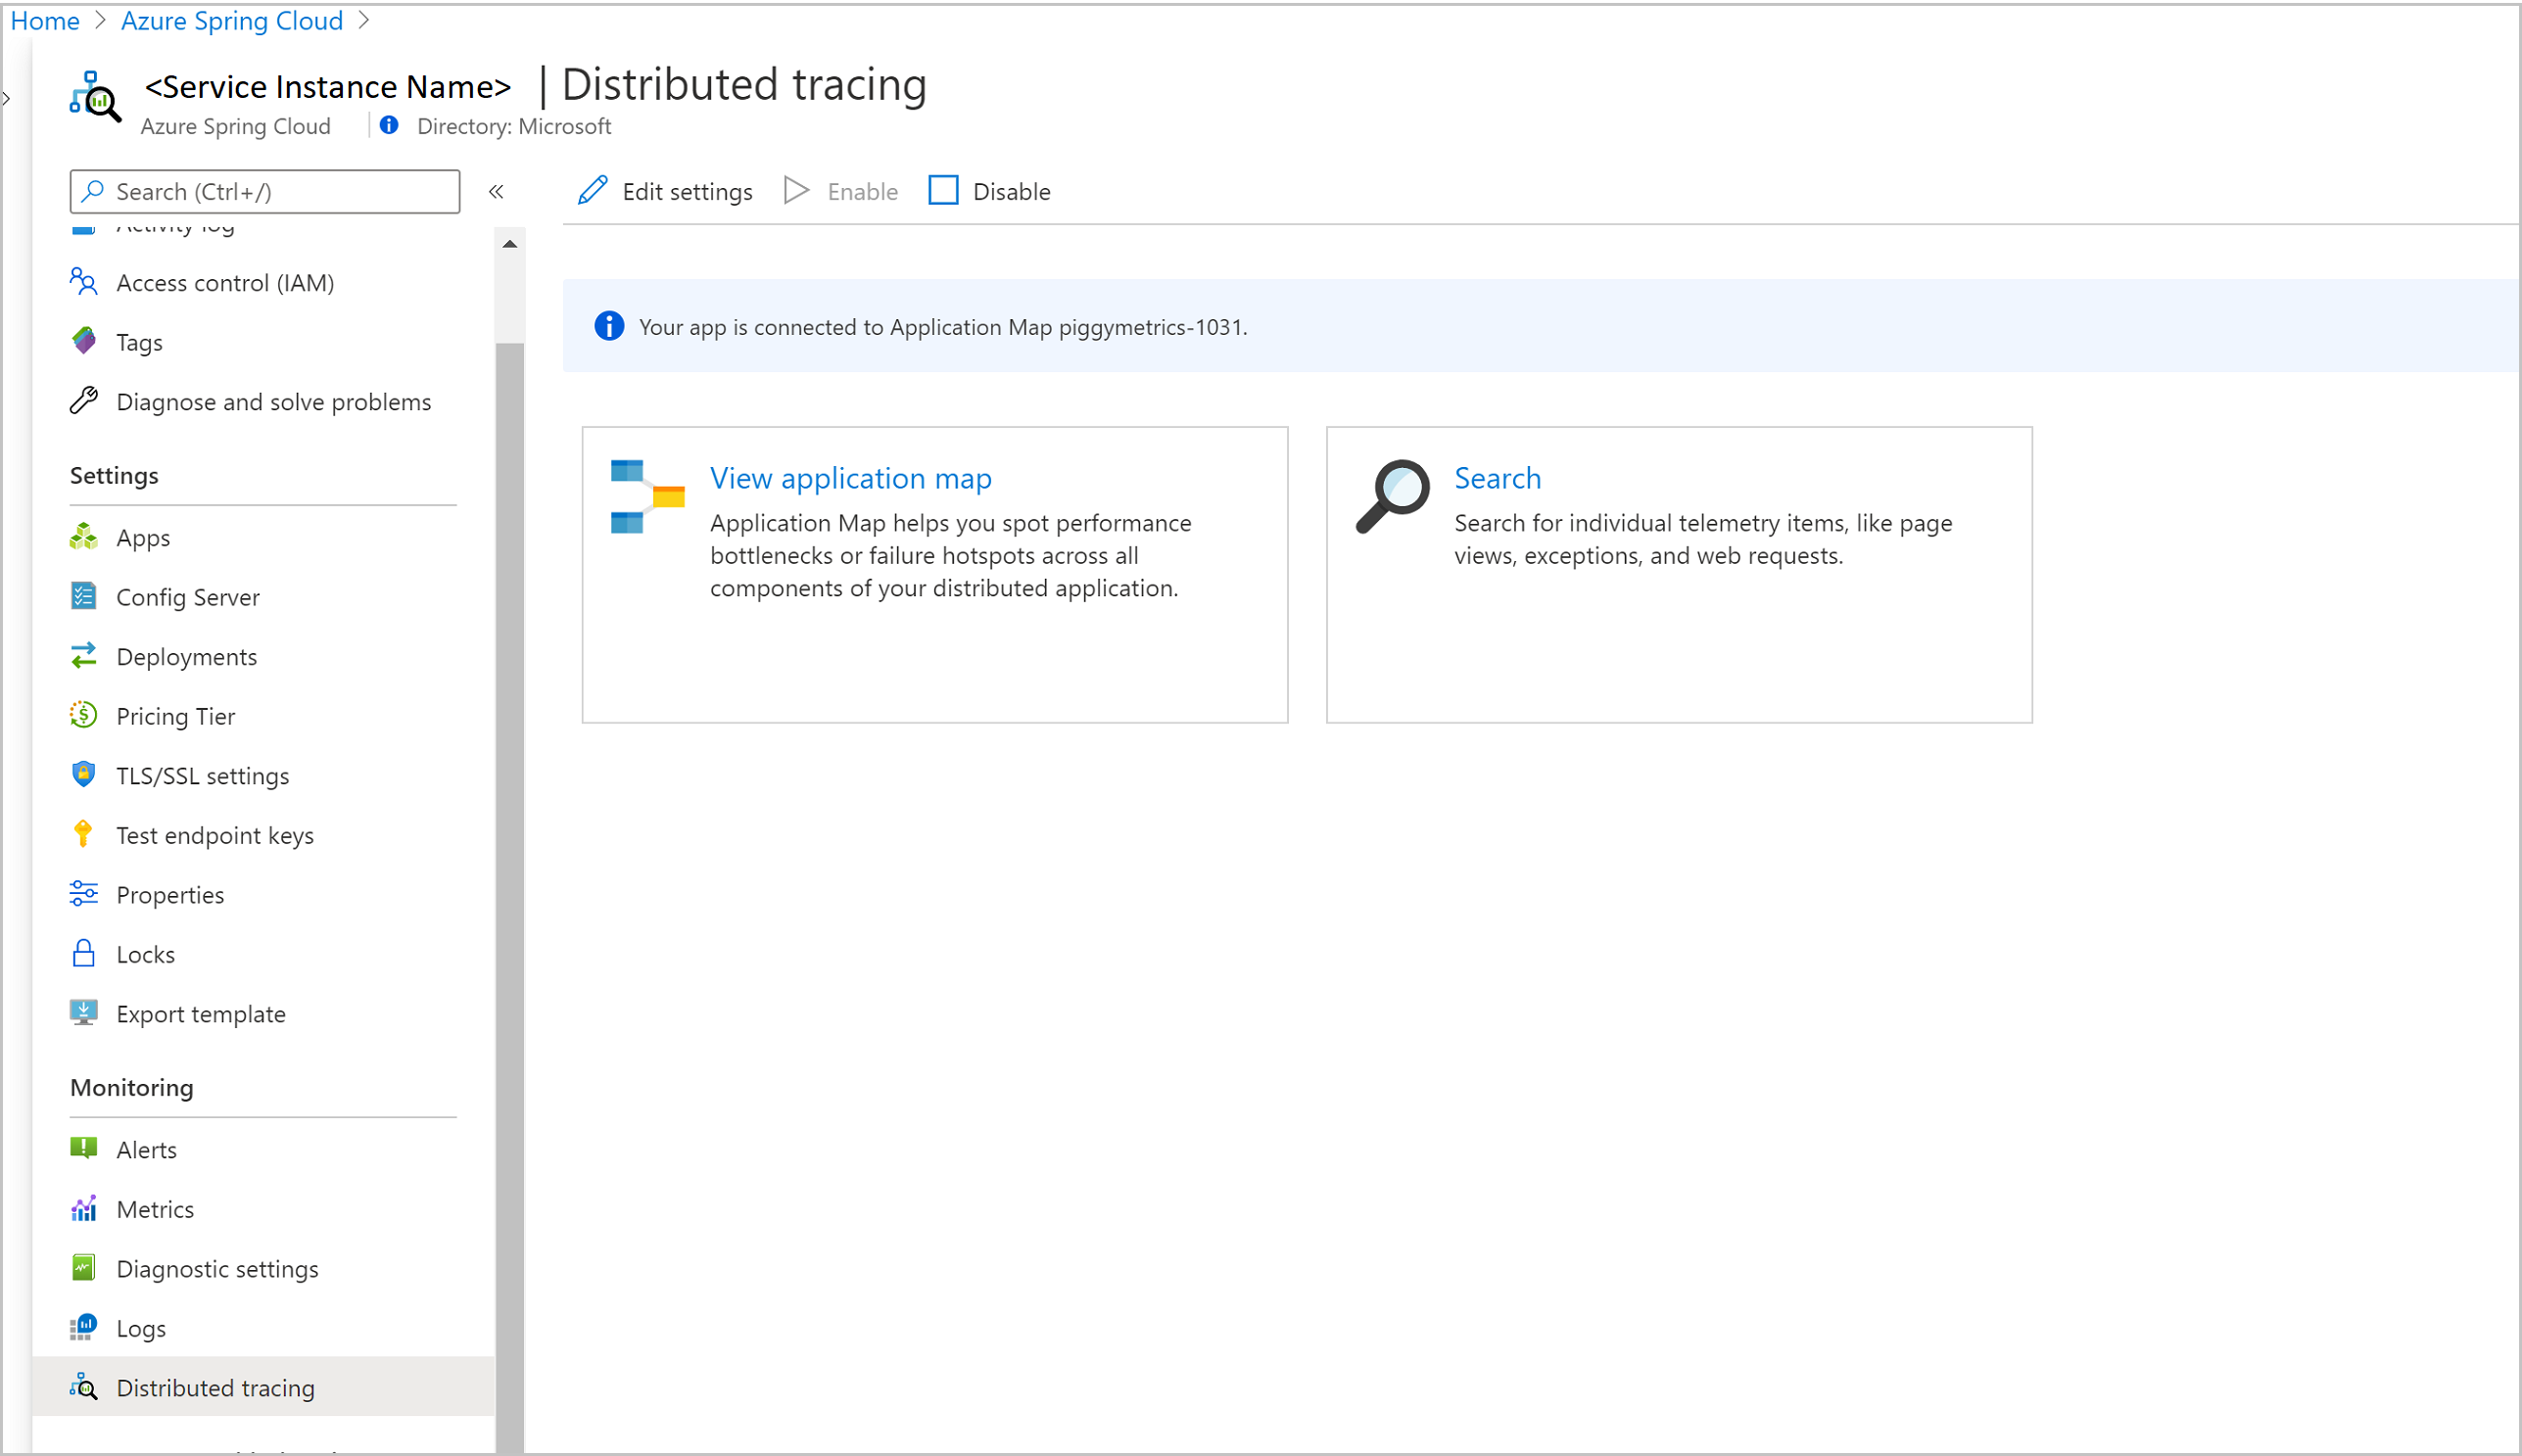Click the Disable square icon
The image size is (2522, 1456).
[x=943, y=190]
